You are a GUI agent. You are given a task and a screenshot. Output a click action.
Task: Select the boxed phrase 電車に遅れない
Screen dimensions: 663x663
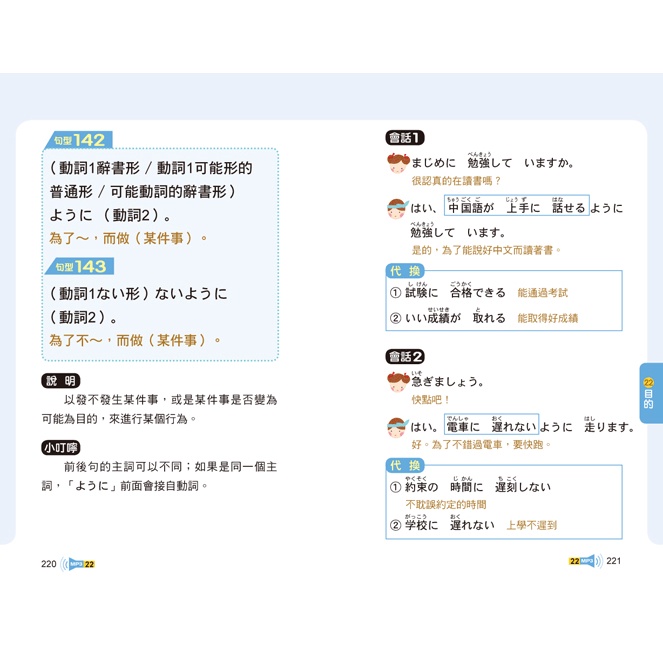(491, 427)
